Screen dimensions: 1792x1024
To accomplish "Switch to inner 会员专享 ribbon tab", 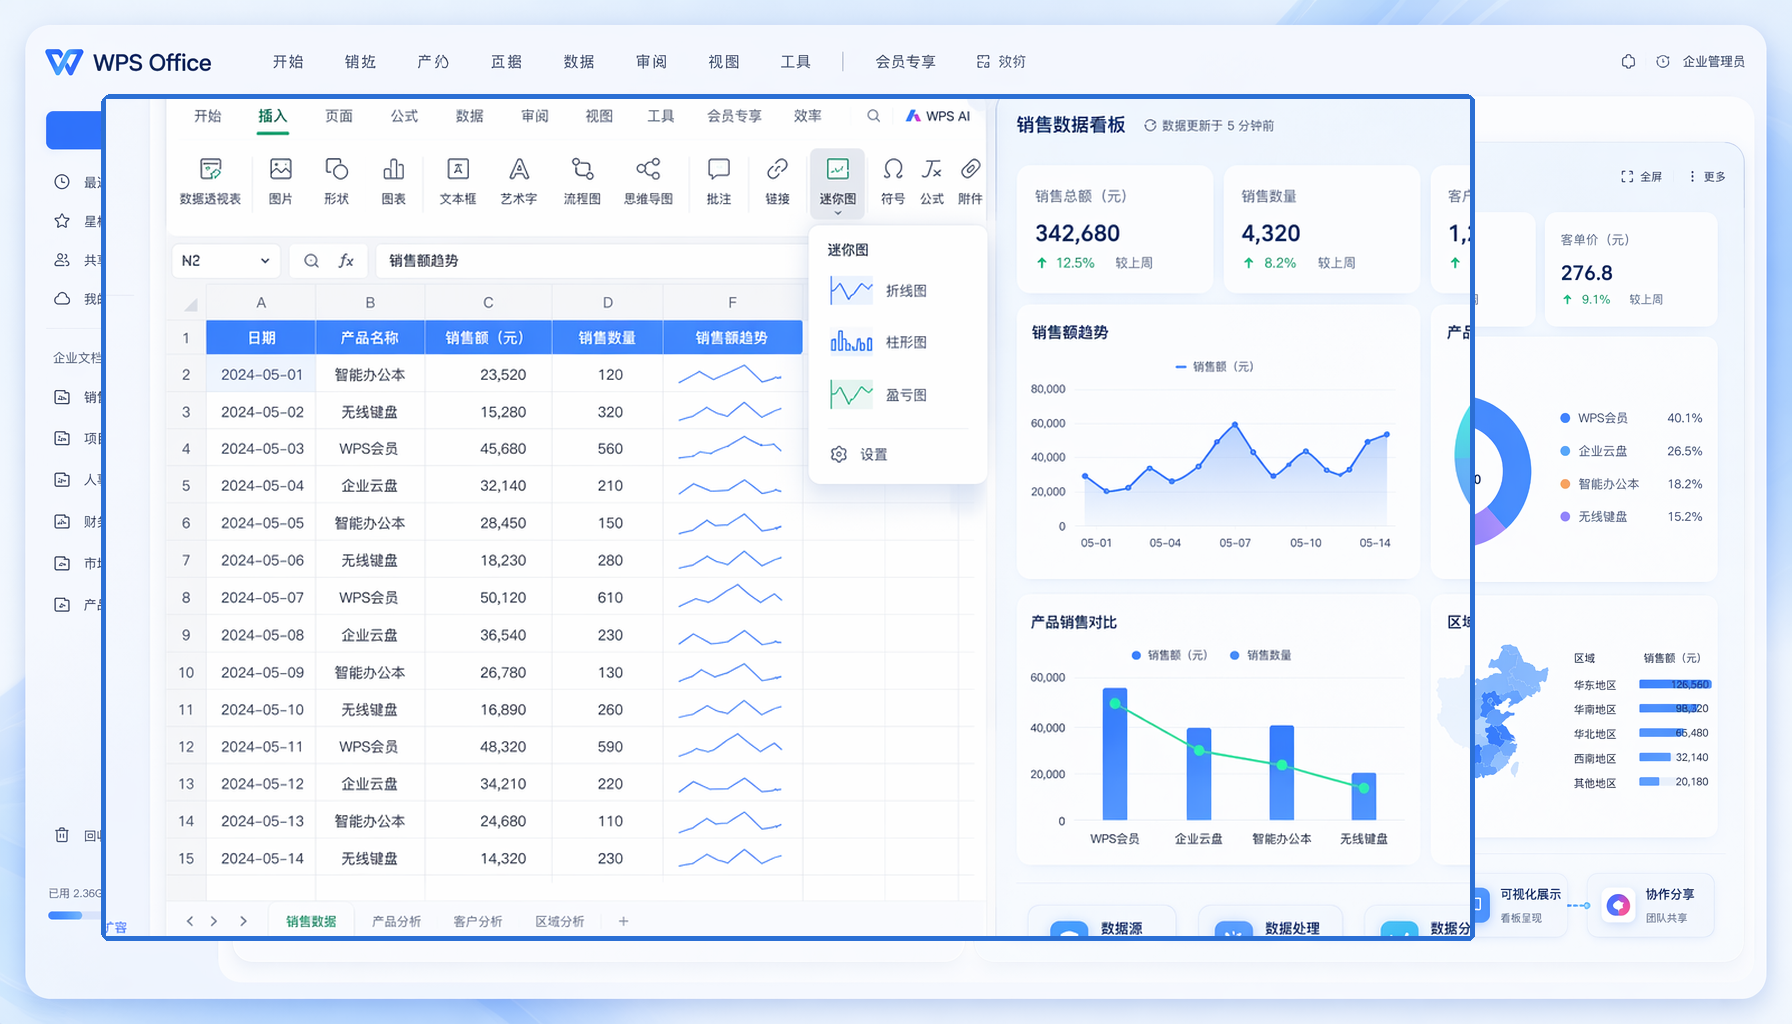I will pos(734,116).
